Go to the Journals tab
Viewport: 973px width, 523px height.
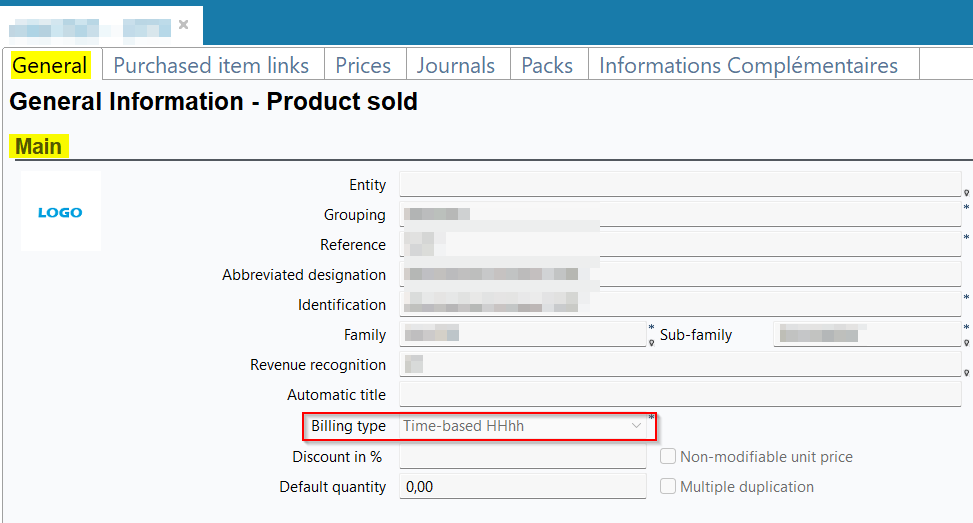point(456,66)
